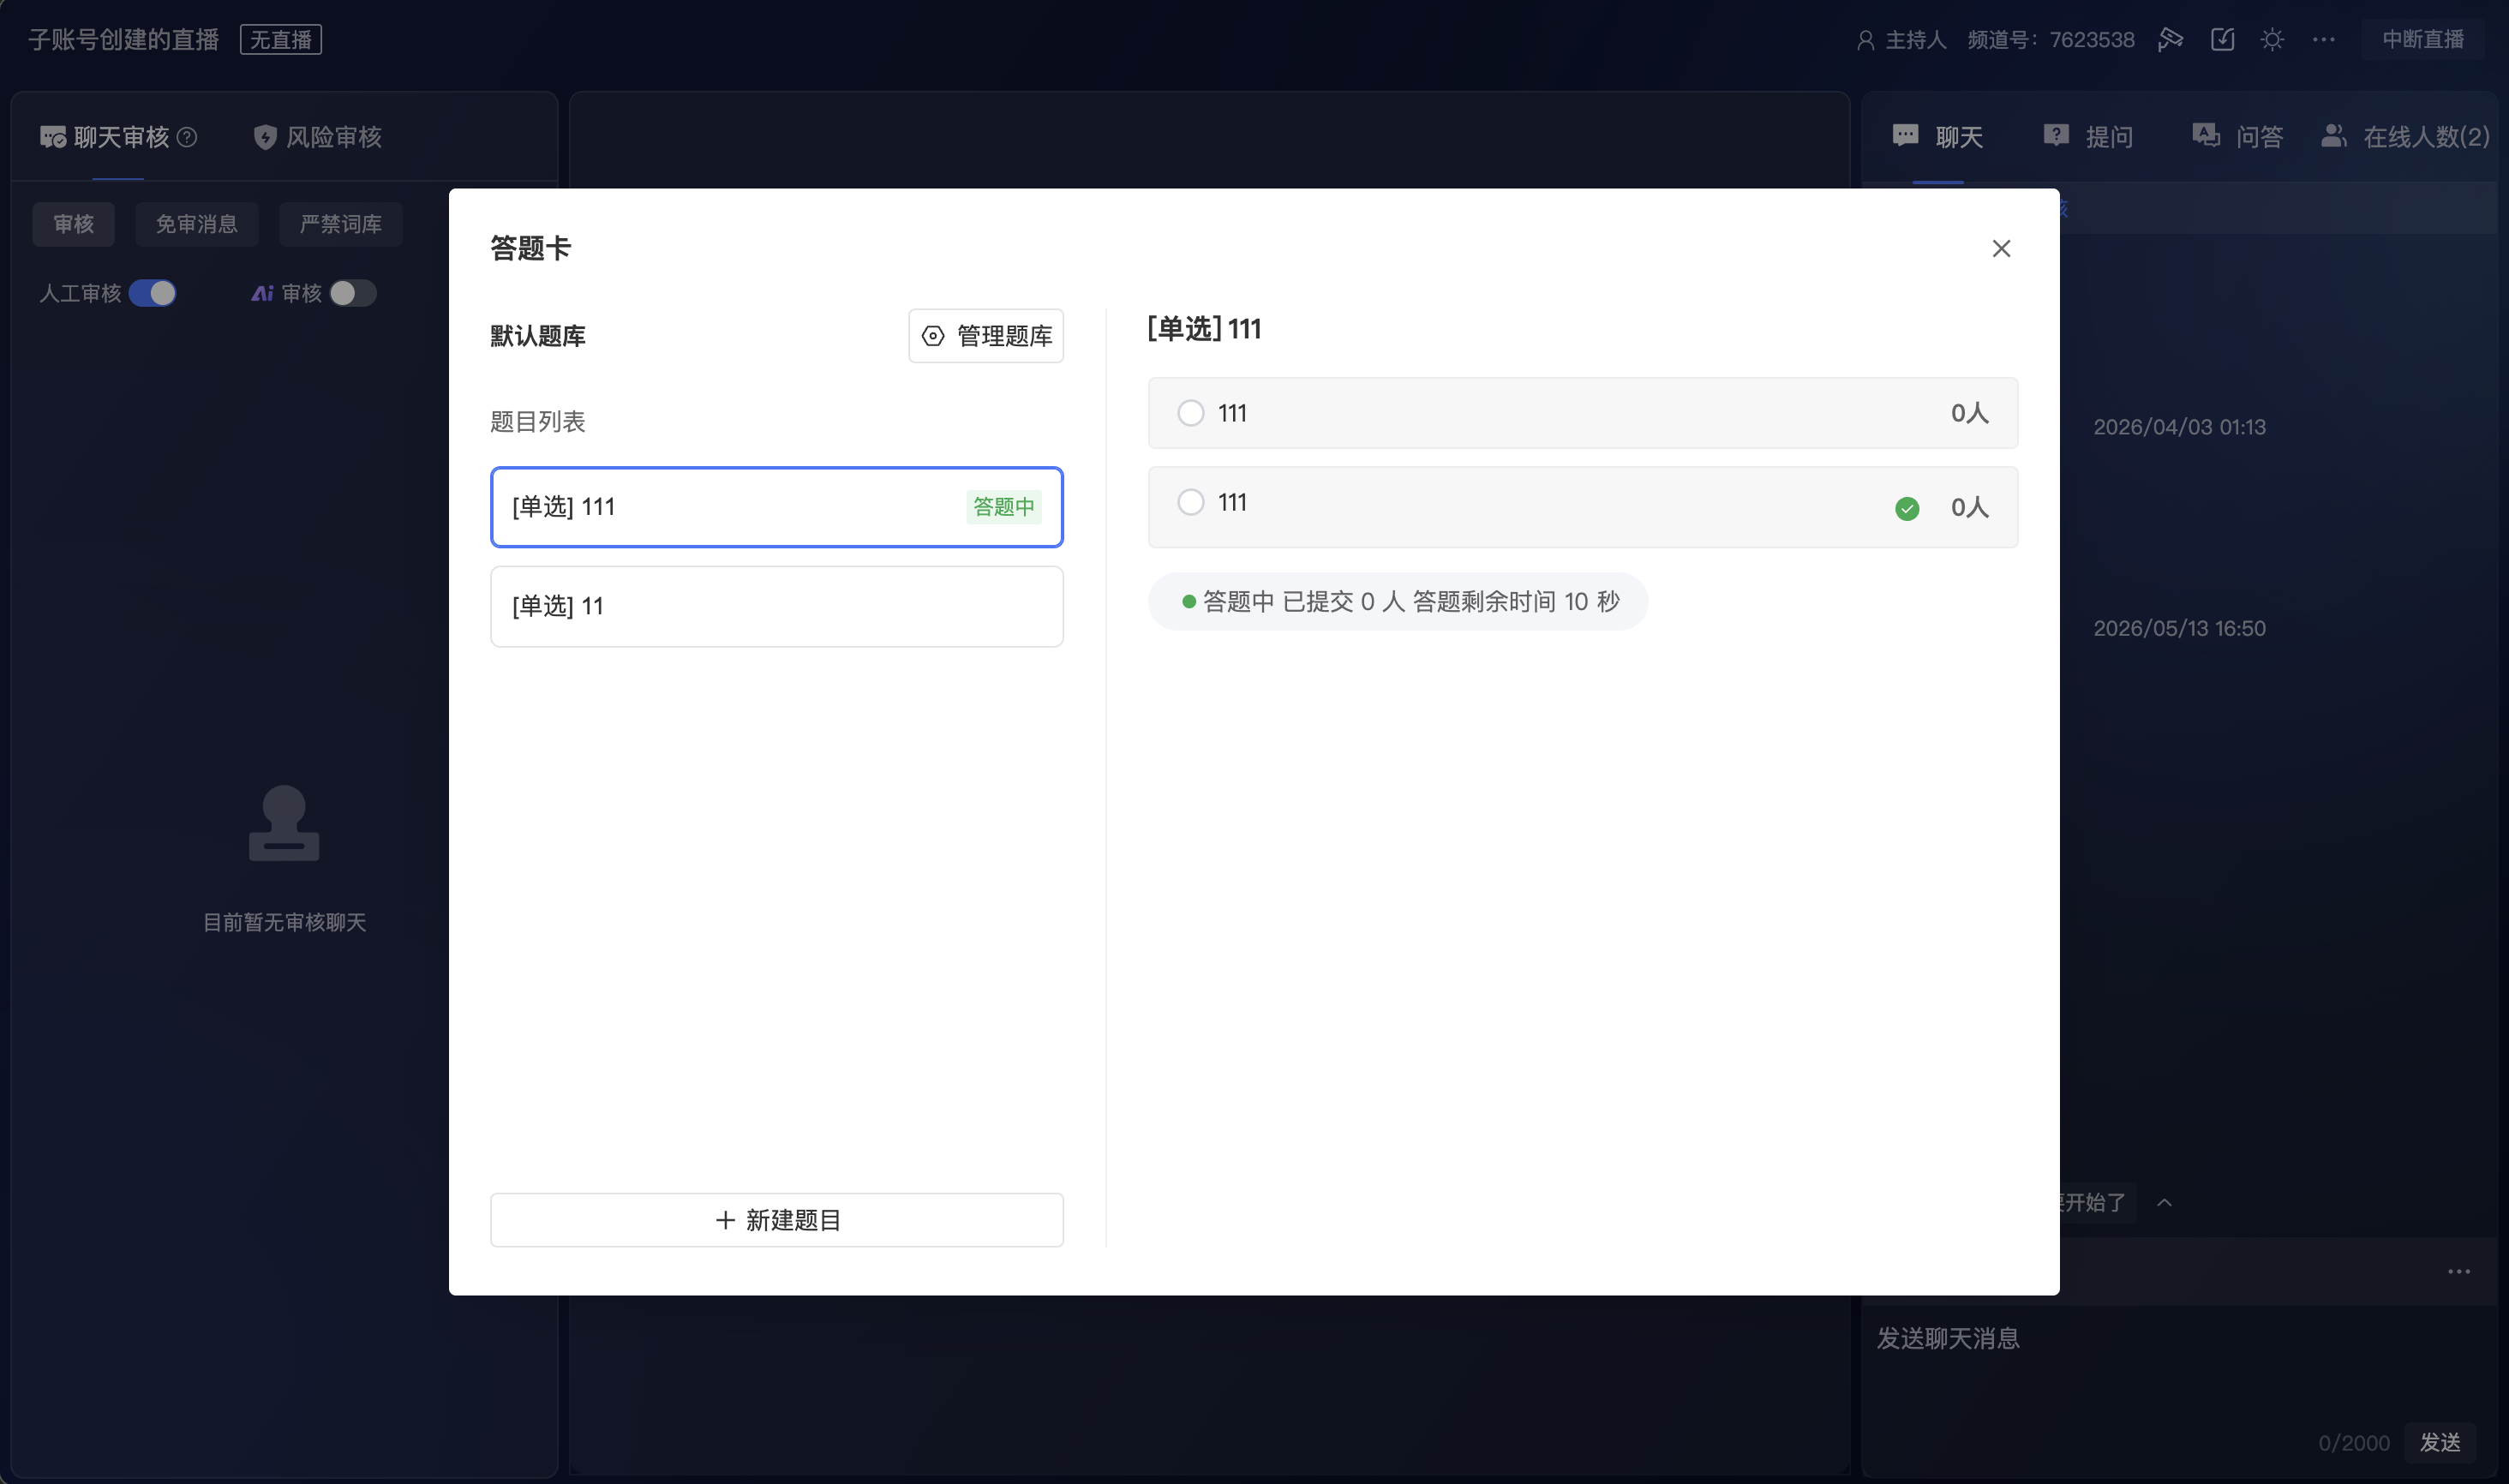Click the 2026/05/13 16:50 timestamp
The height and width of the screenshot is (1484, 2509).
tap(2180, 628)
